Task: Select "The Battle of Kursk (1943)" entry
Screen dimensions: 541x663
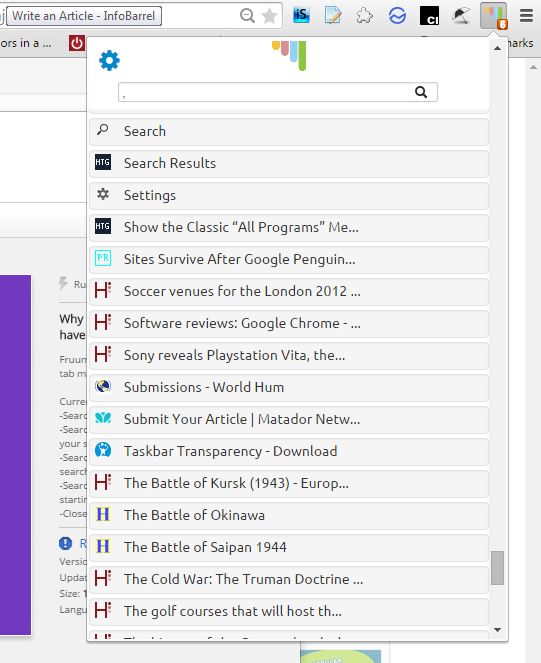Action: (x=289, y=483)
